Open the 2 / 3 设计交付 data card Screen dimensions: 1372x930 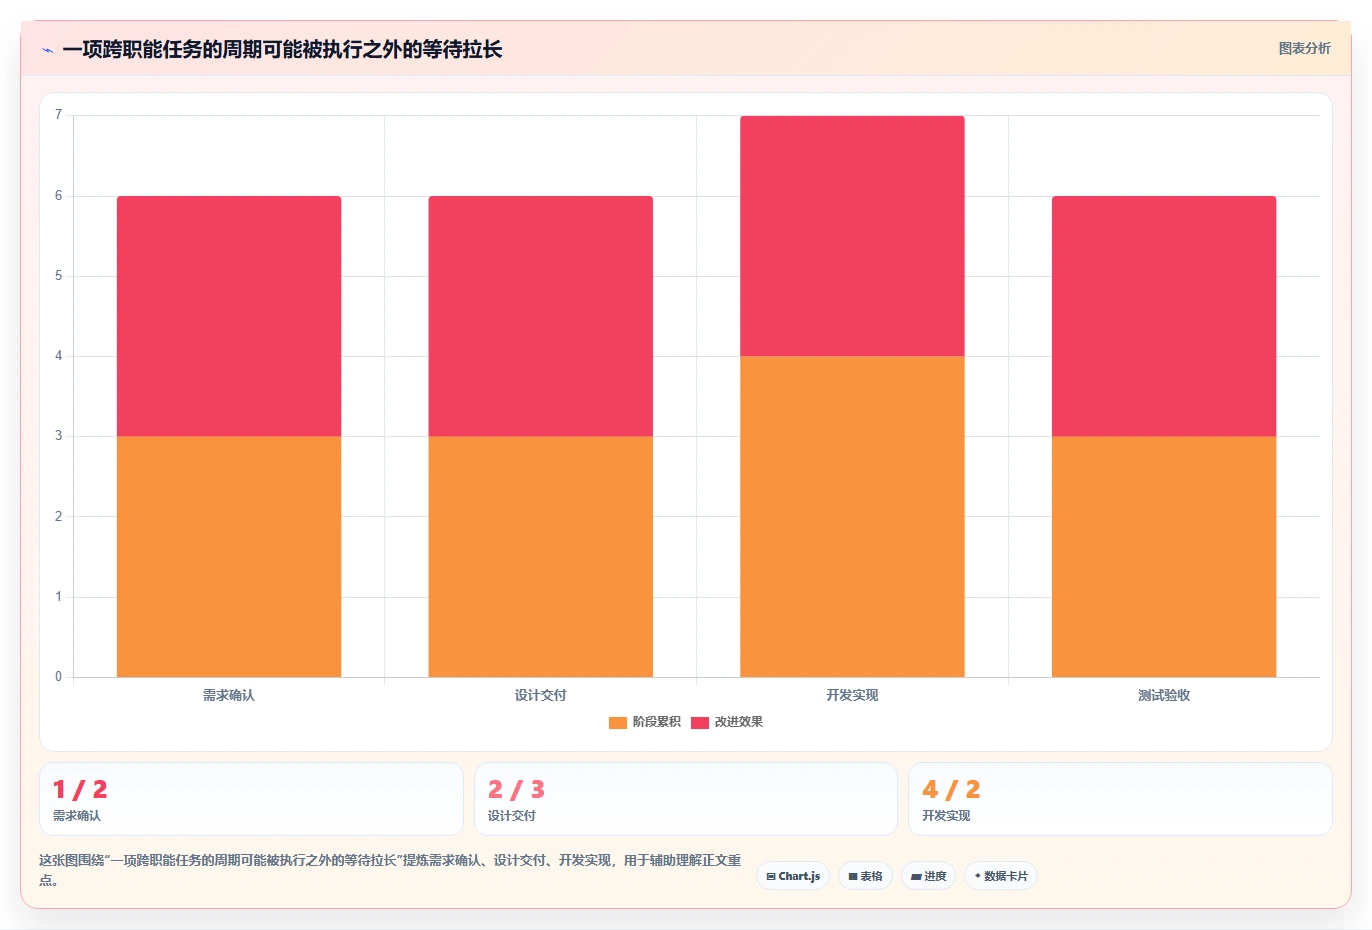[685, 799]
